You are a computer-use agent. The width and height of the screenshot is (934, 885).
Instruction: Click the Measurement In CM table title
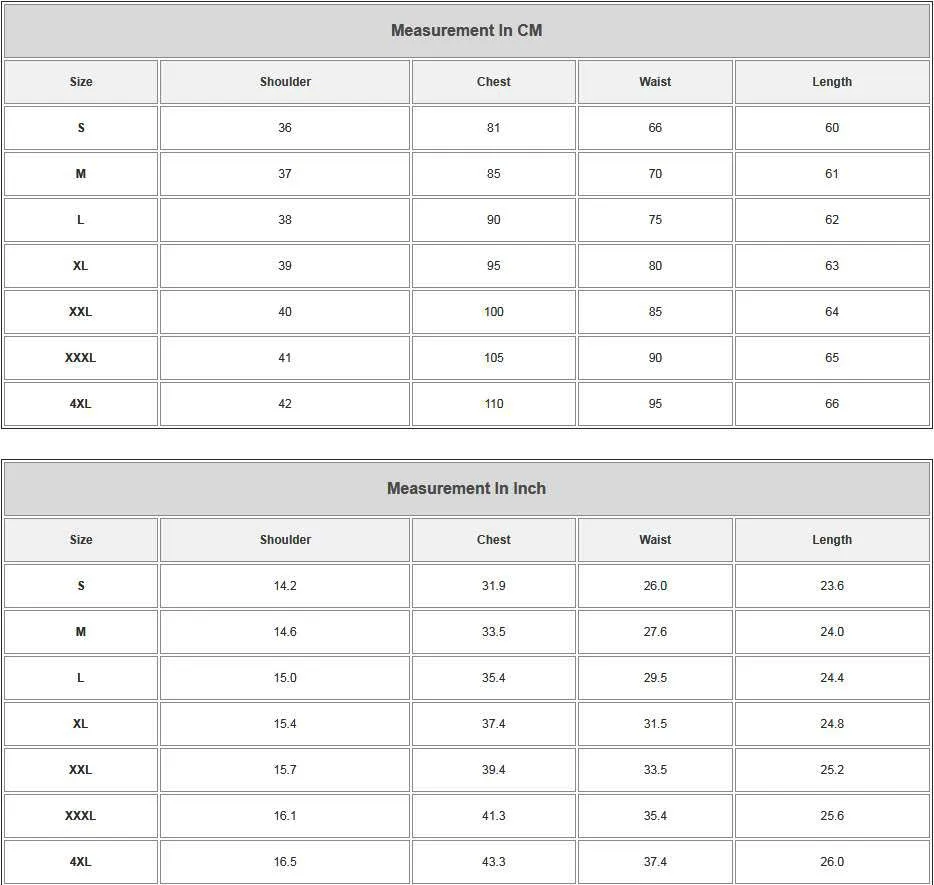[466, 30]
